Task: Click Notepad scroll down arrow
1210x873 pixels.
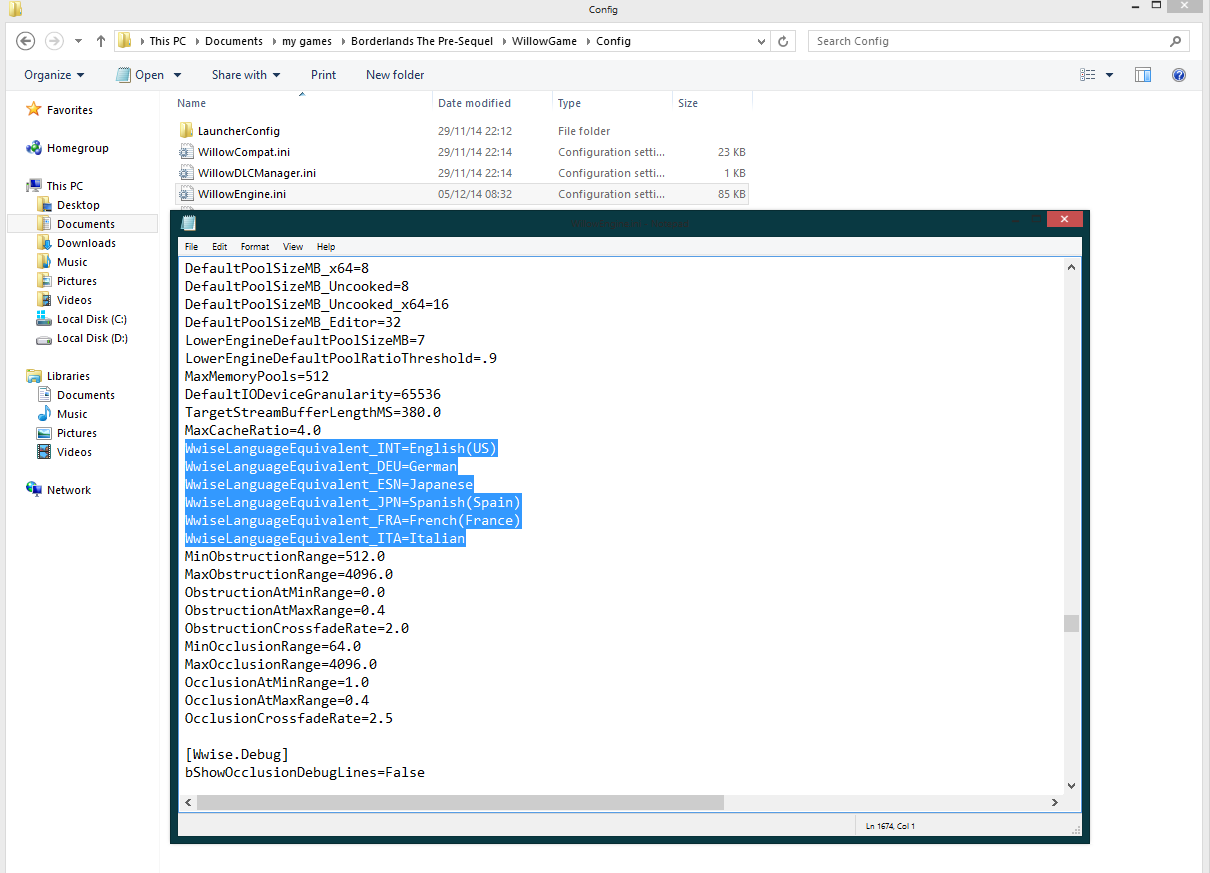Action: [1071, 785]
